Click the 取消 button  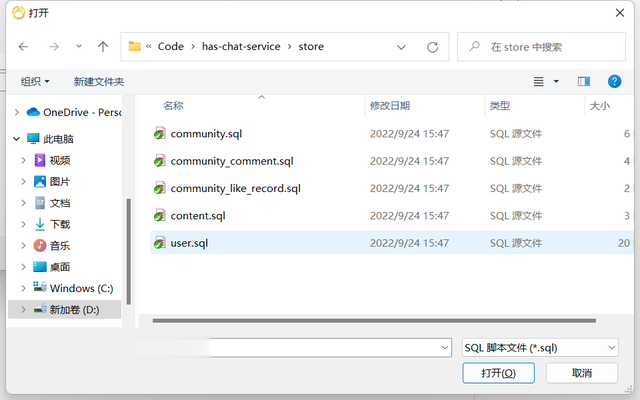point(582,373)
